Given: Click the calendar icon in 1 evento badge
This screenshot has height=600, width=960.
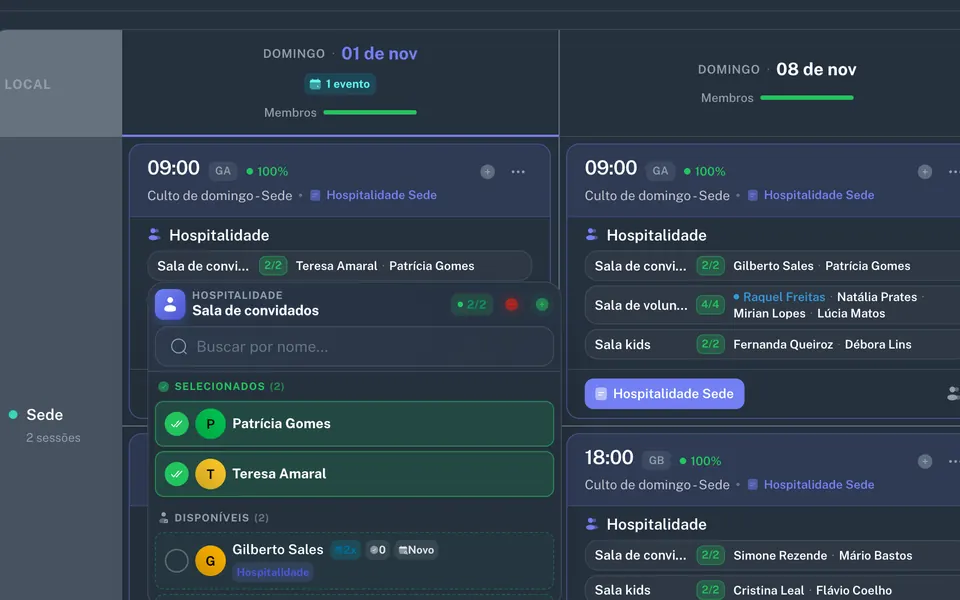Looking at the screenshot, I should pos(315,84).
